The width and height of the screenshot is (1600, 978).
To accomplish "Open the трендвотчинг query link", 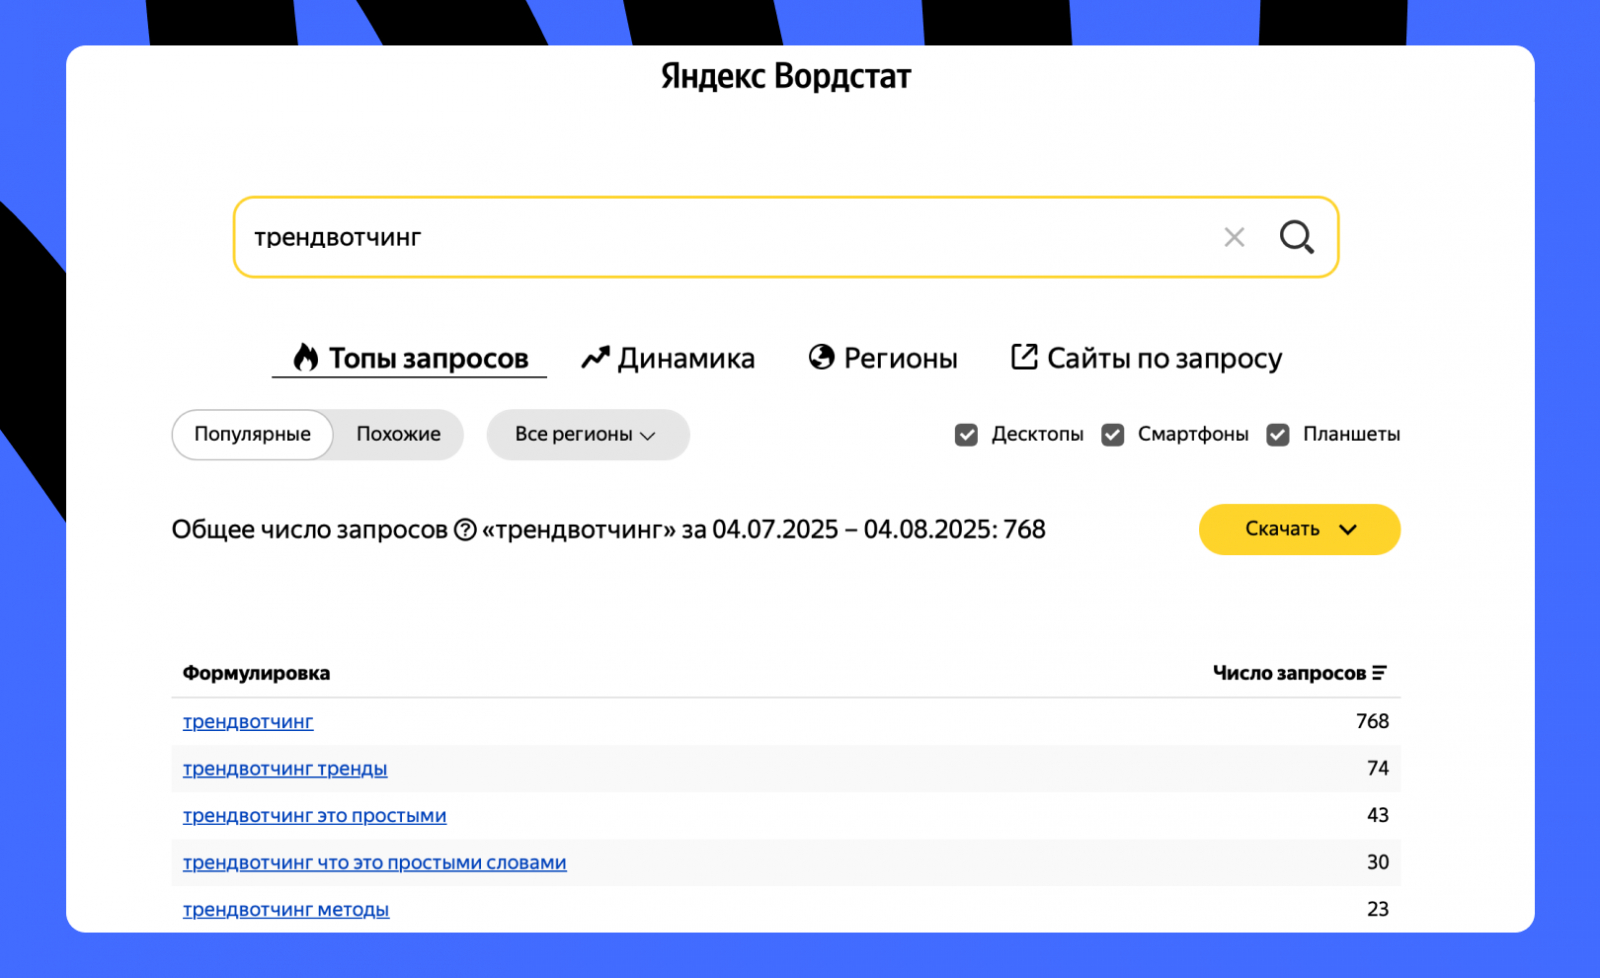I will click(248, 722).
